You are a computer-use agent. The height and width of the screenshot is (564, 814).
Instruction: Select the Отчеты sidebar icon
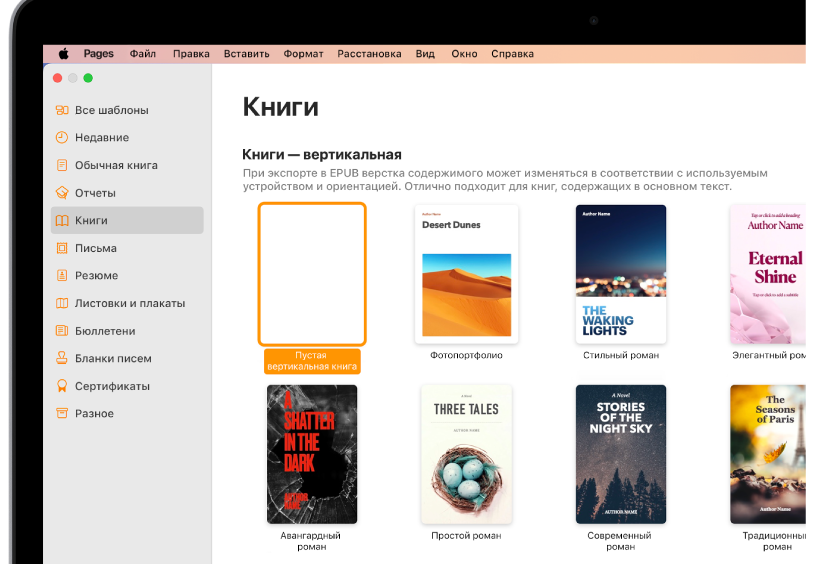(62, 193)
